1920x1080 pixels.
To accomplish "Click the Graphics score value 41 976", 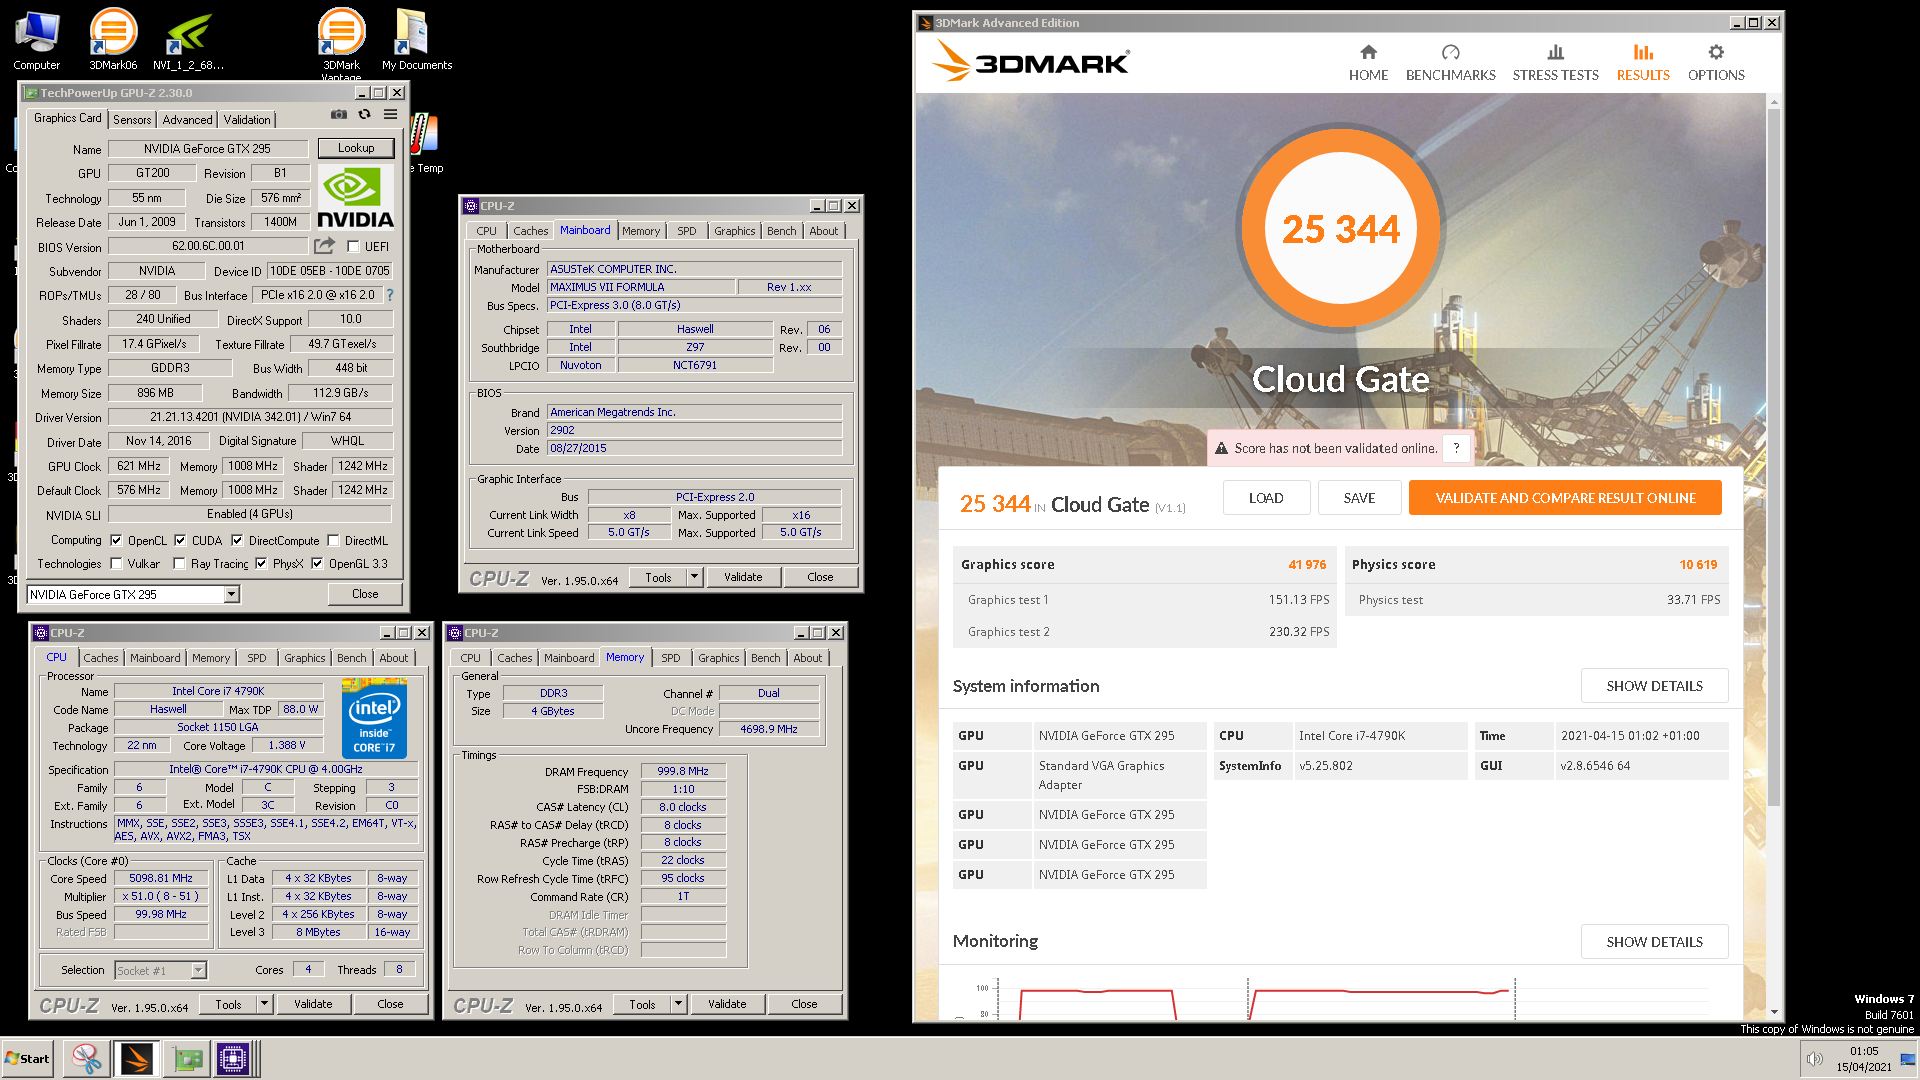I will tap(1307, 565).
